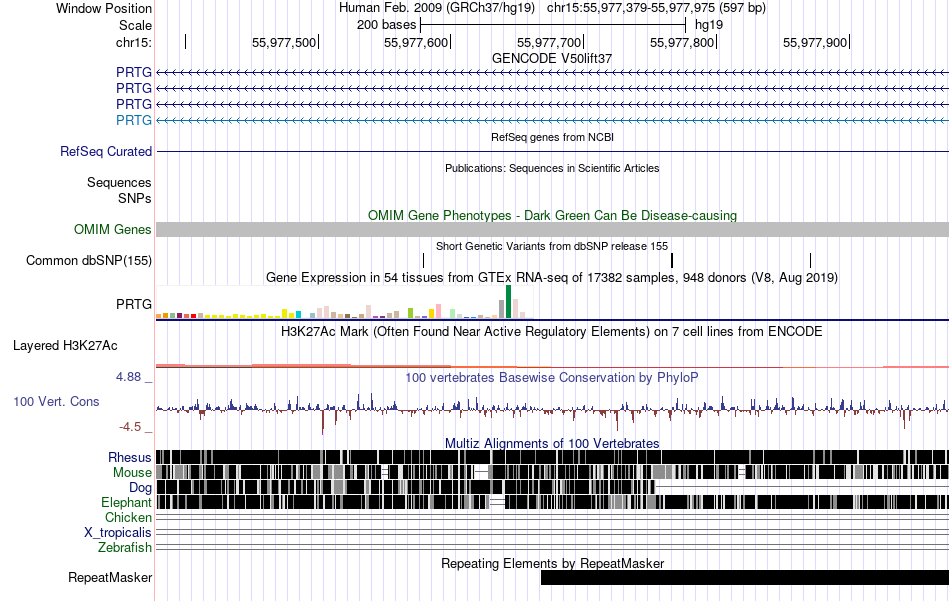Click the Zebrafish alignment row label
The image size is (950, 601).
point(125,547)
